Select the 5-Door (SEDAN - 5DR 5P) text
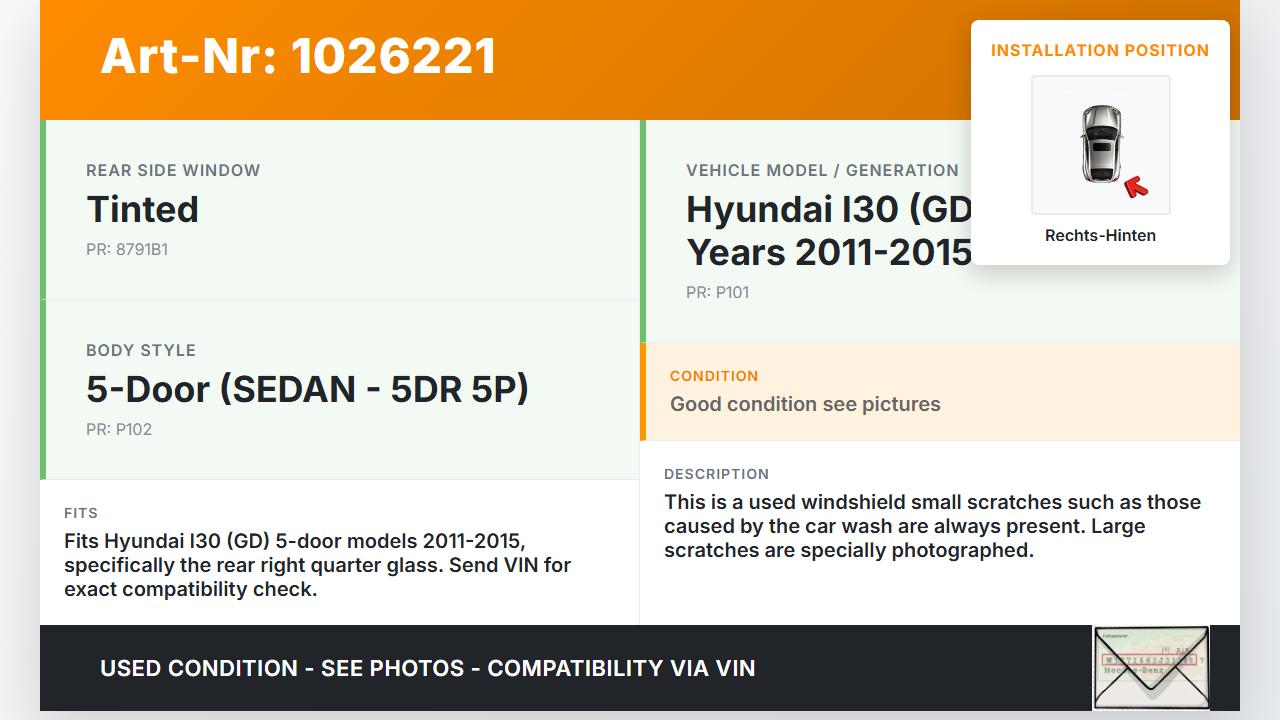 click(x=307, y=389)
